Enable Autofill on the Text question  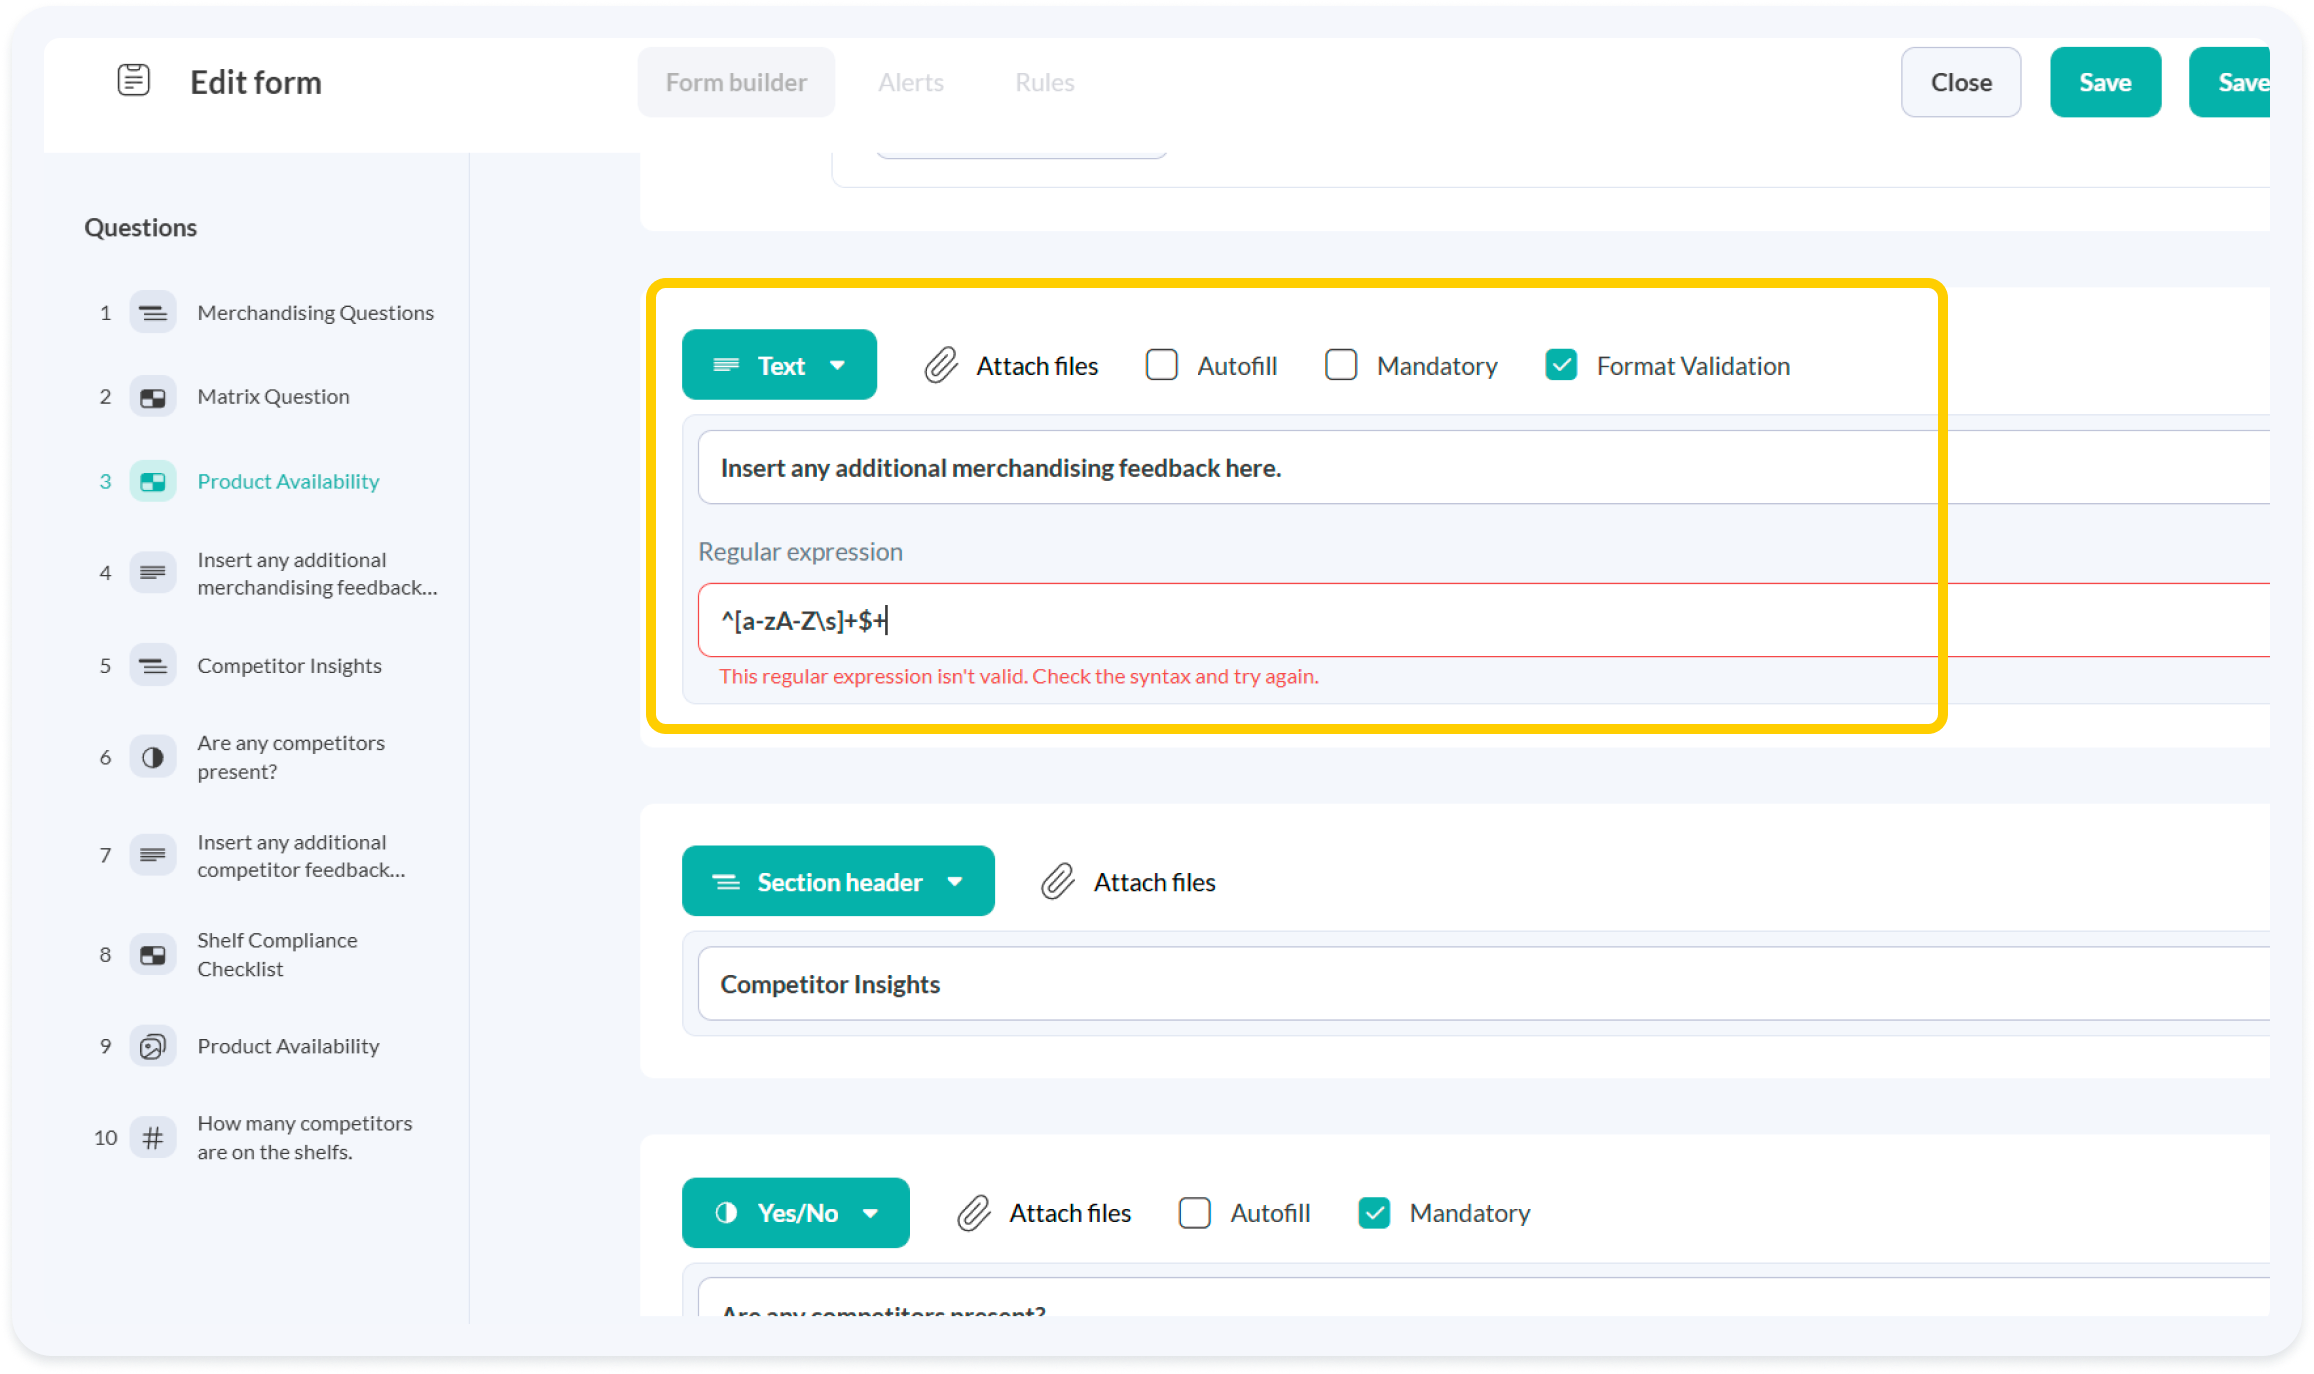pos(1162,365)
